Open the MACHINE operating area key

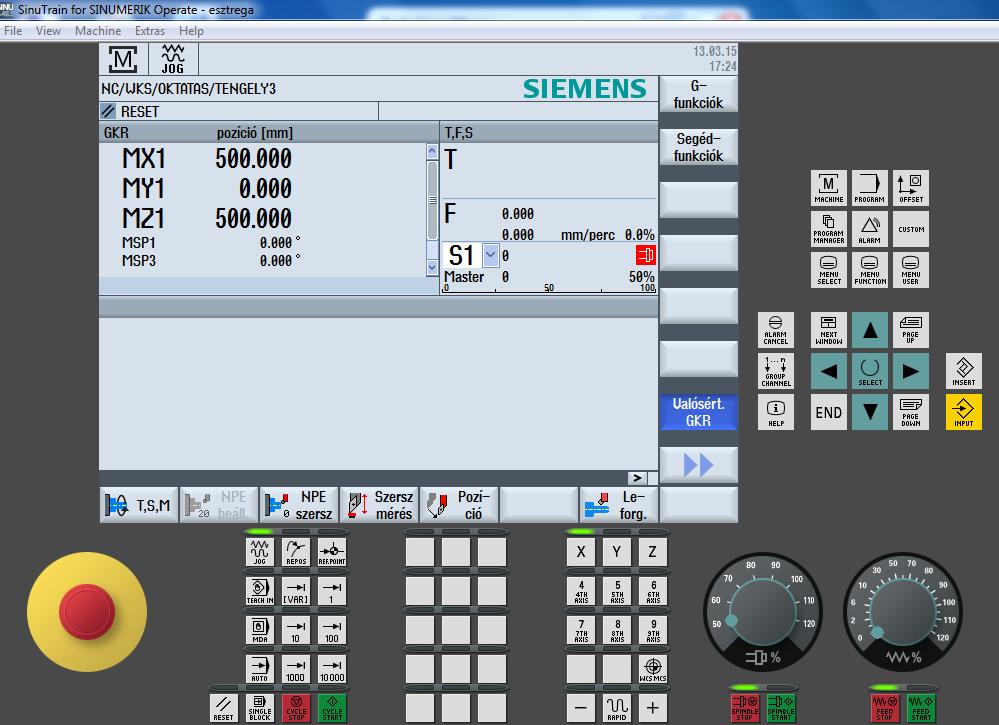(x=828, y=188)
